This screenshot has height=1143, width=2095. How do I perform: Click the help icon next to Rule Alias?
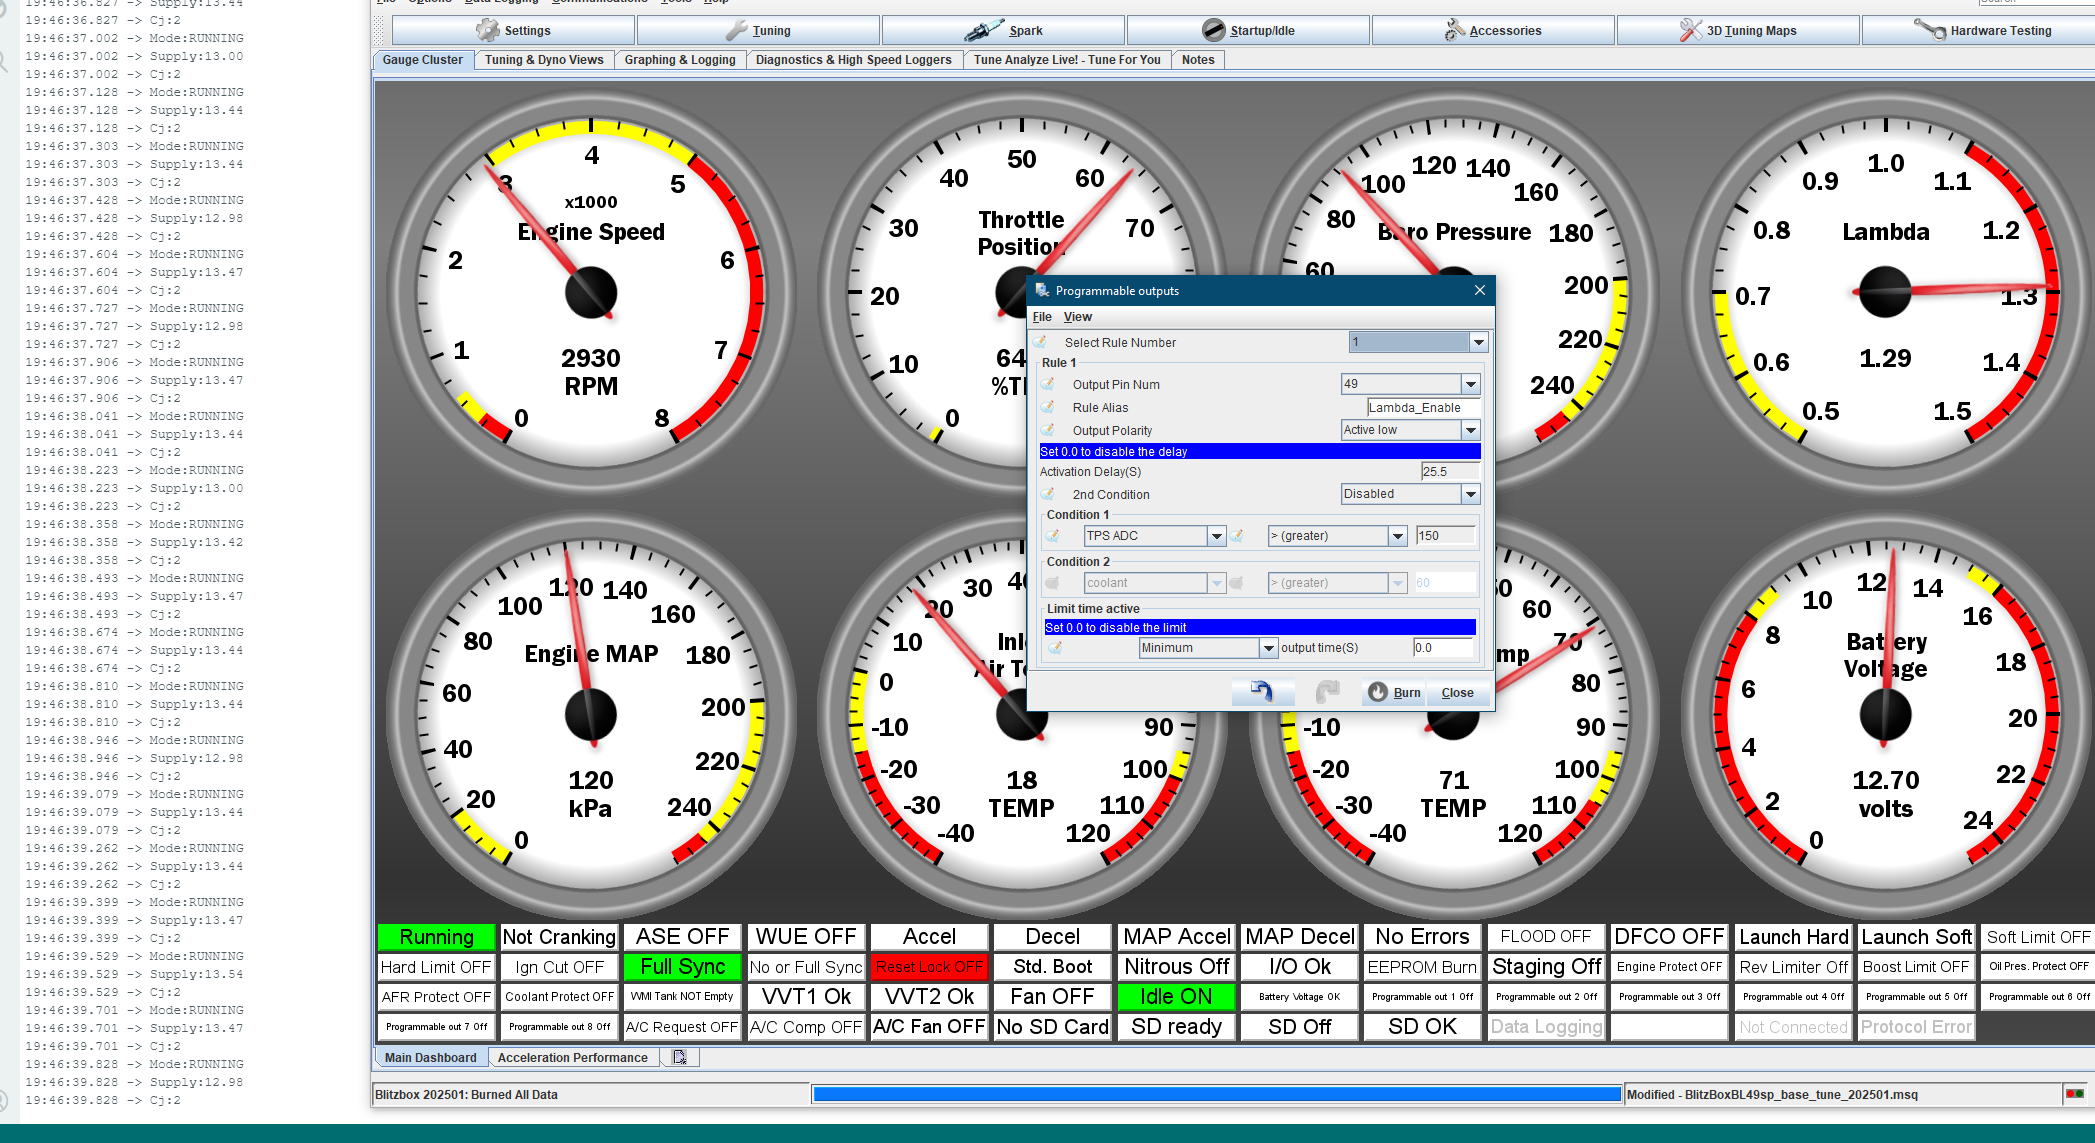1048,407
